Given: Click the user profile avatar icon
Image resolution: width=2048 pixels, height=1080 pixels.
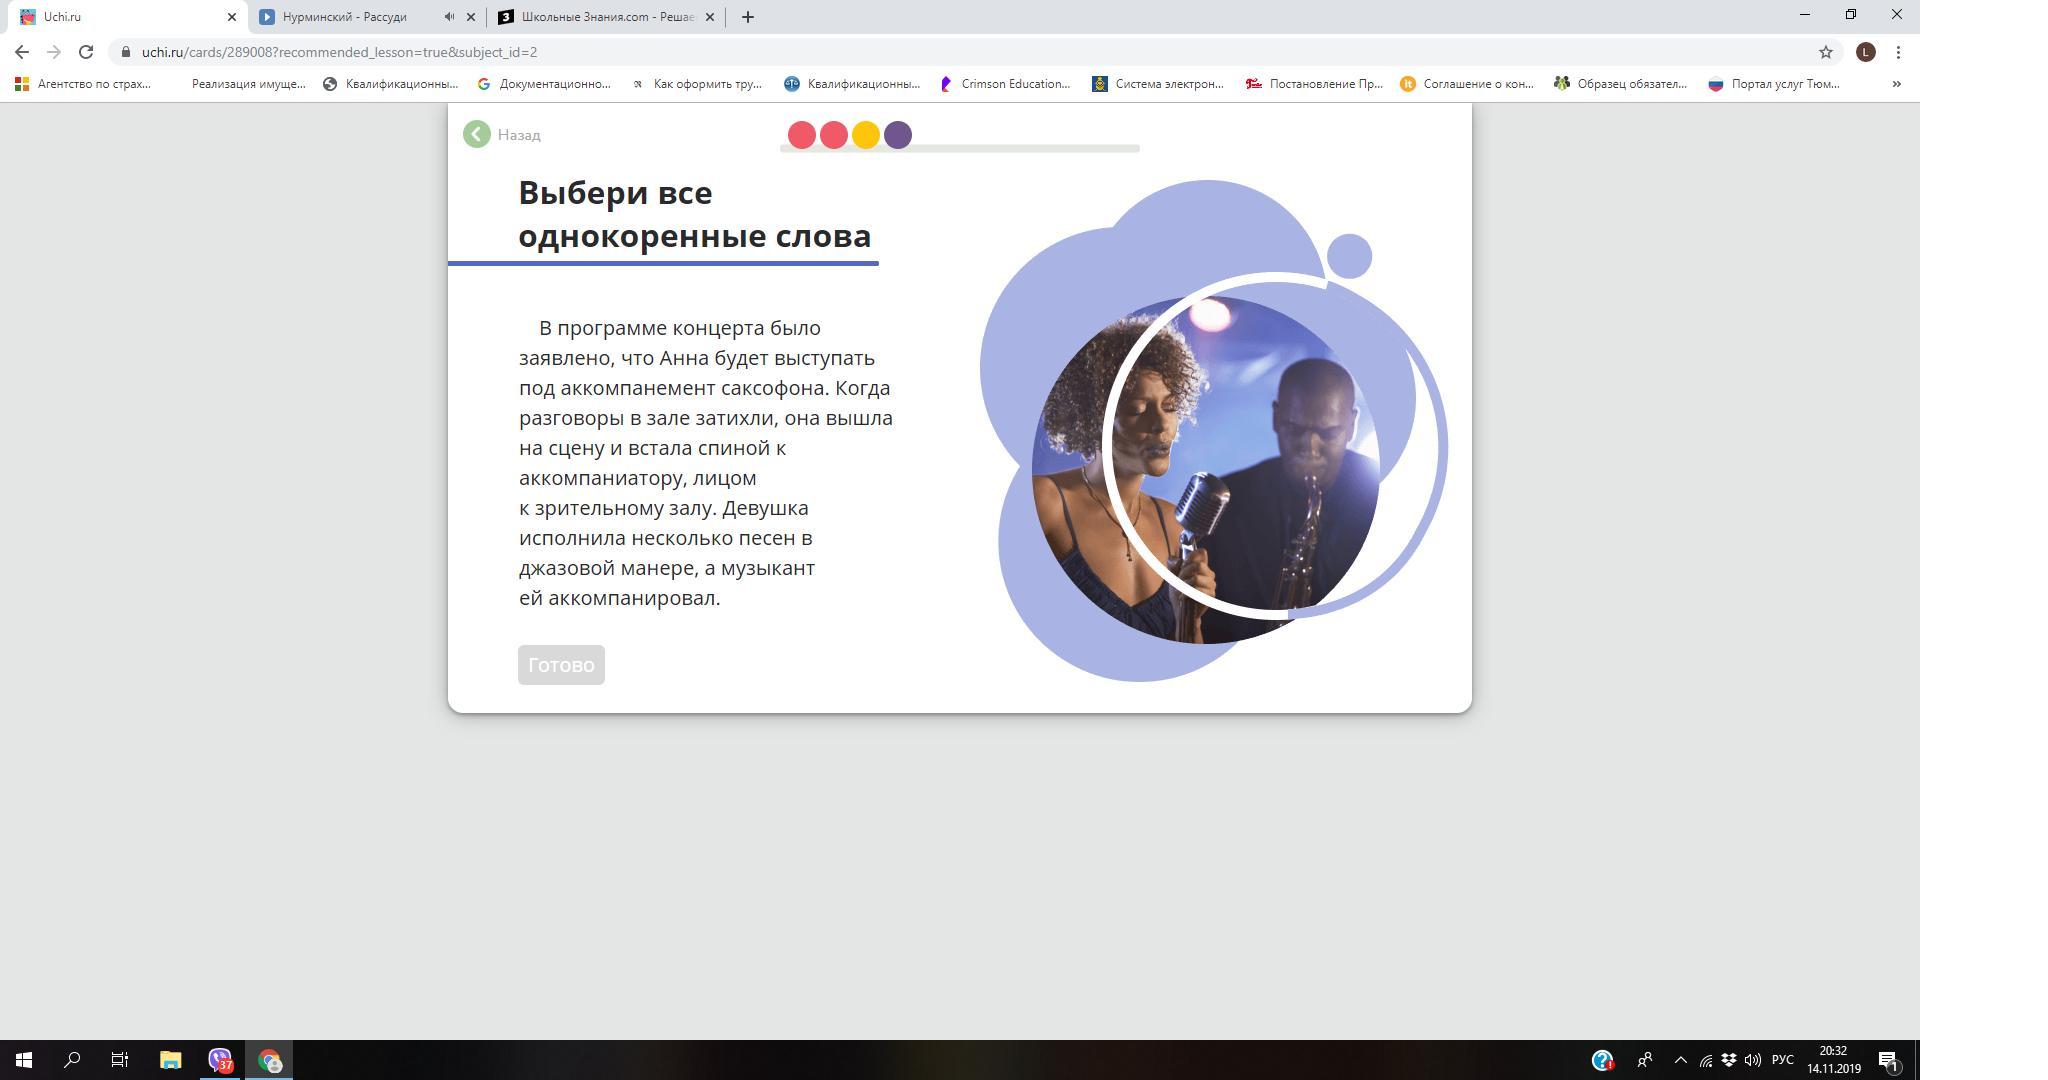Looking at the screenshot, I should coord(1865,52).
